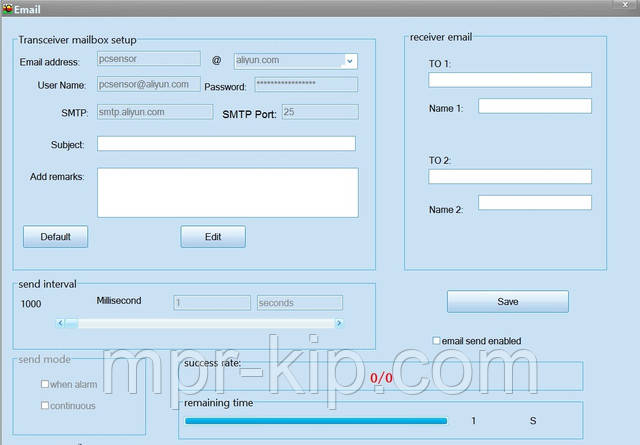Toggle the small checkbox below interval slider
640x445 pixels.
point(314,338)
